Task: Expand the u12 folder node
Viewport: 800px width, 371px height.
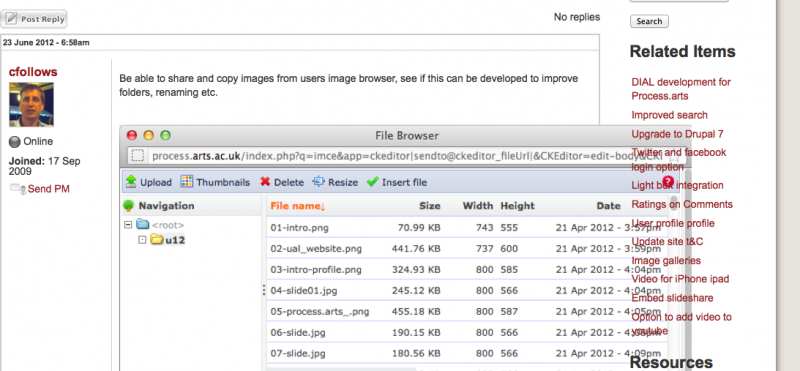Action: (142, 240)
